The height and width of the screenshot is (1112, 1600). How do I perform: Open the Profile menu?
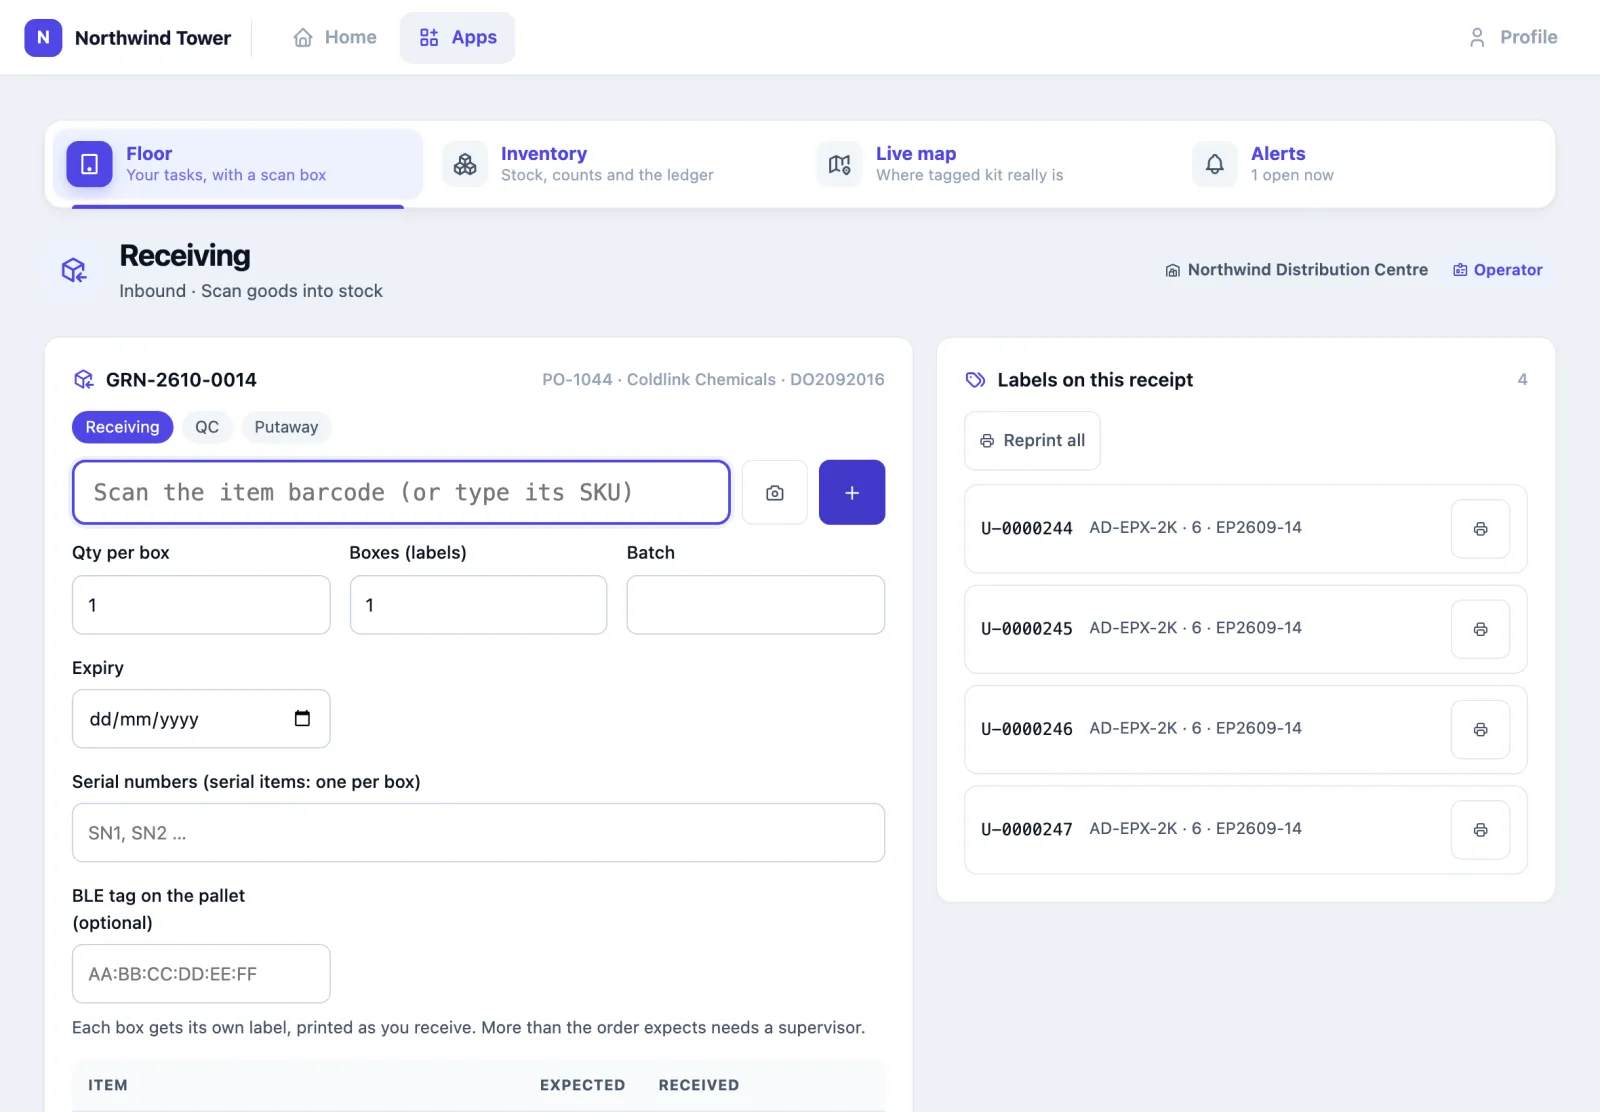(1512, 38)
